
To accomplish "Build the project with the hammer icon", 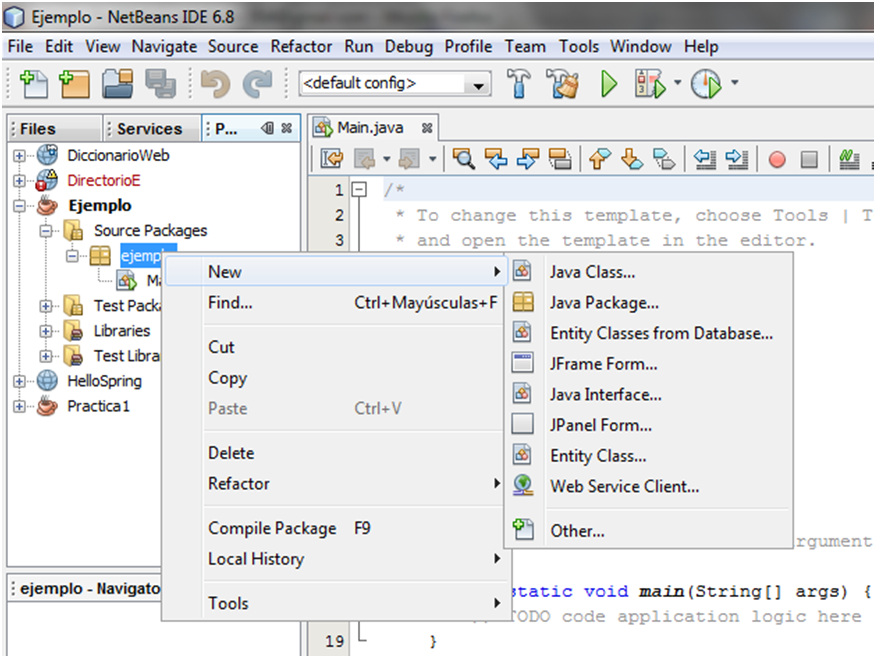I will pyautogui.click(x=520, y=83).
